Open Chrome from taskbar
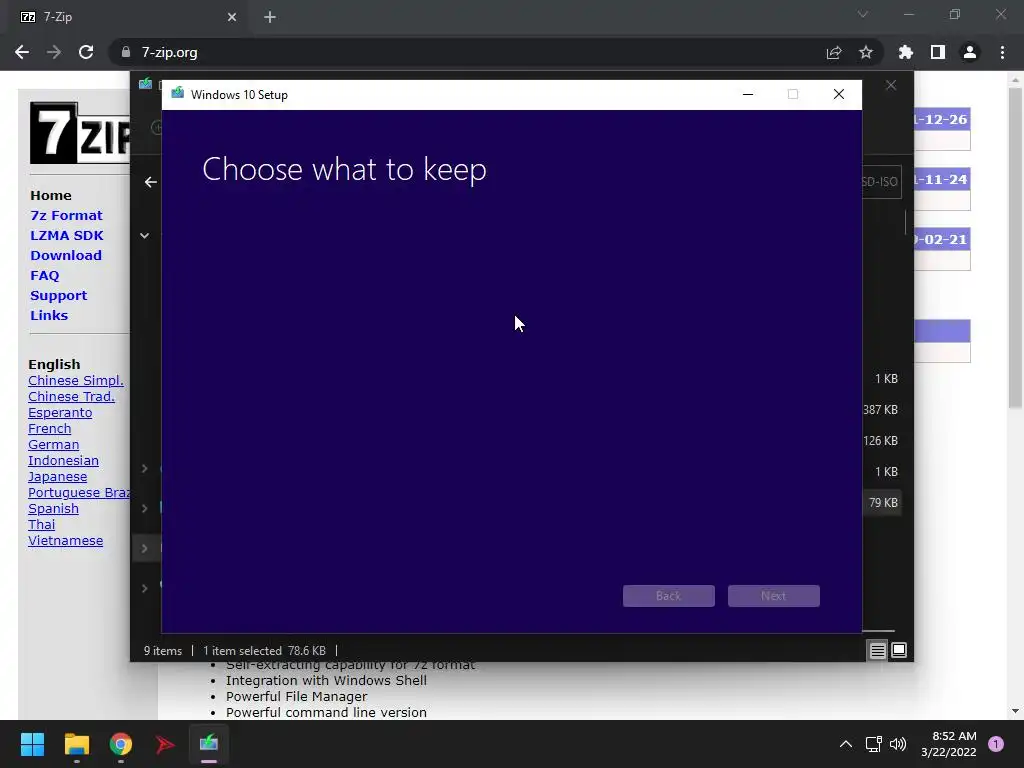Image resolution: width=1024 pixels, height=768 pixels. [121, 744]
